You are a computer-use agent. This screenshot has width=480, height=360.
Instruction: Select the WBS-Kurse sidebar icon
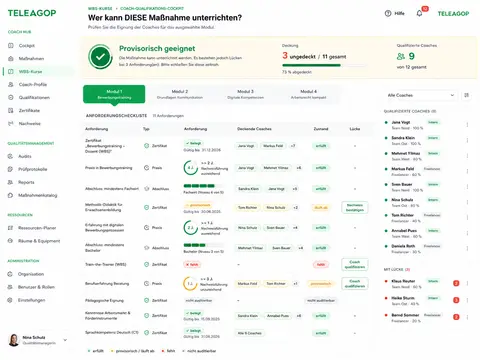click(11, 71)
